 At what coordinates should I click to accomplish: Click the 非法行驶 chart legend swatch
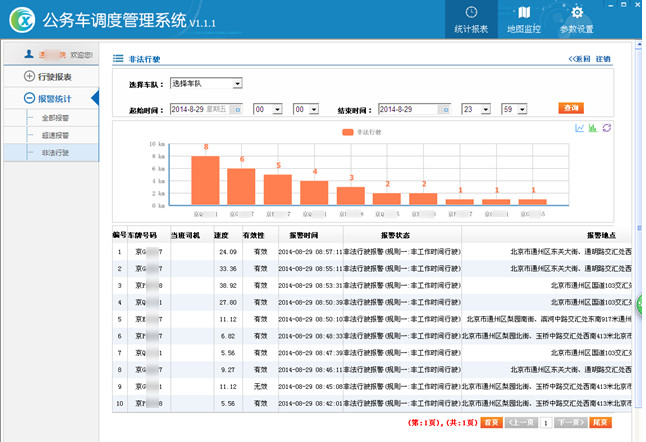pos(348,131)
